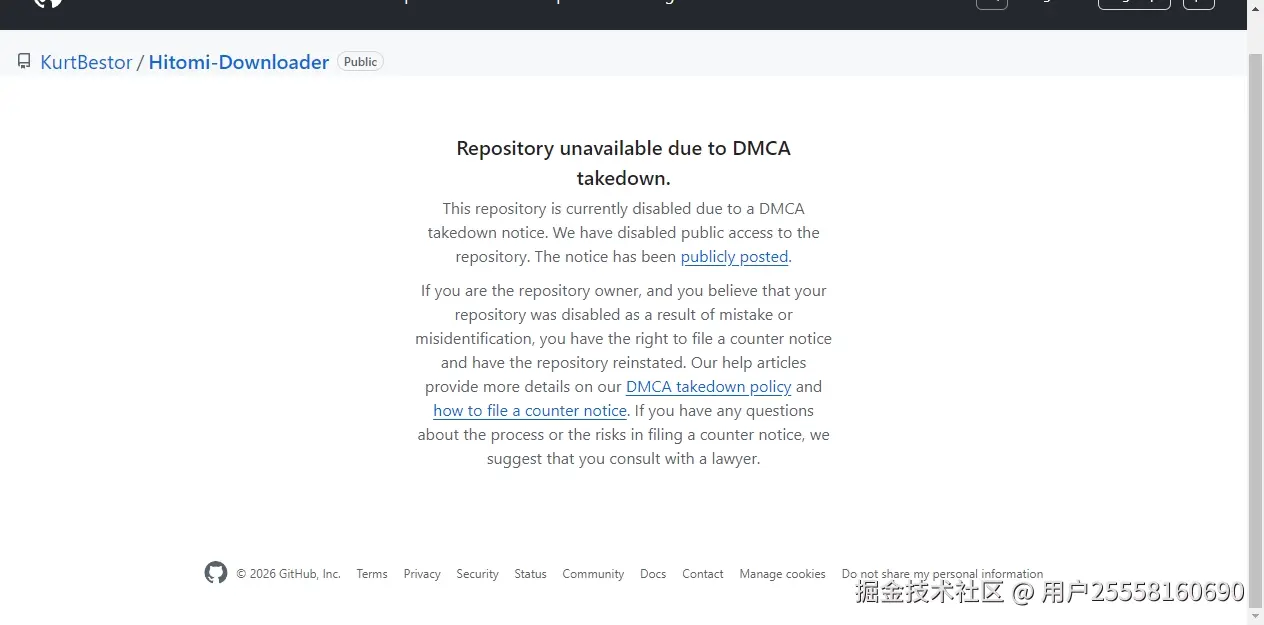This screenshot has height=625, width=1264.
Task: Open the Terms footer link
Action: click(372, 574)
